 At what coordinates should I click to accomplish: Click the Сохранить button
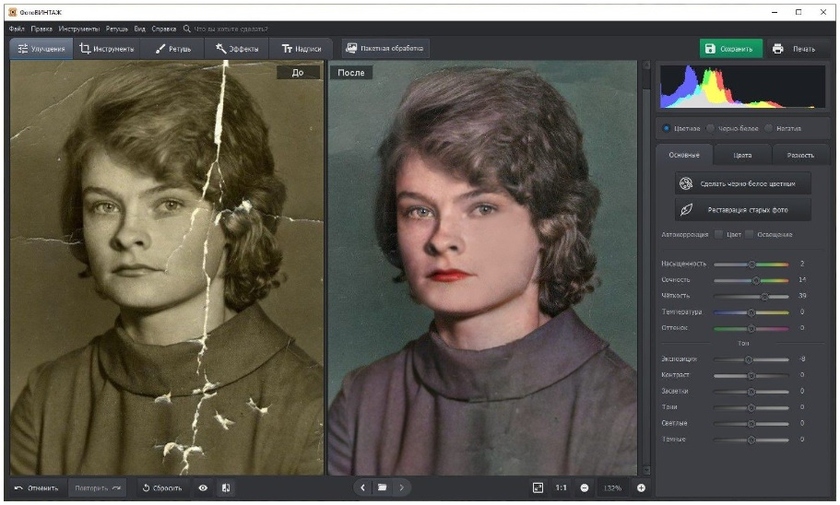point(730,48)
